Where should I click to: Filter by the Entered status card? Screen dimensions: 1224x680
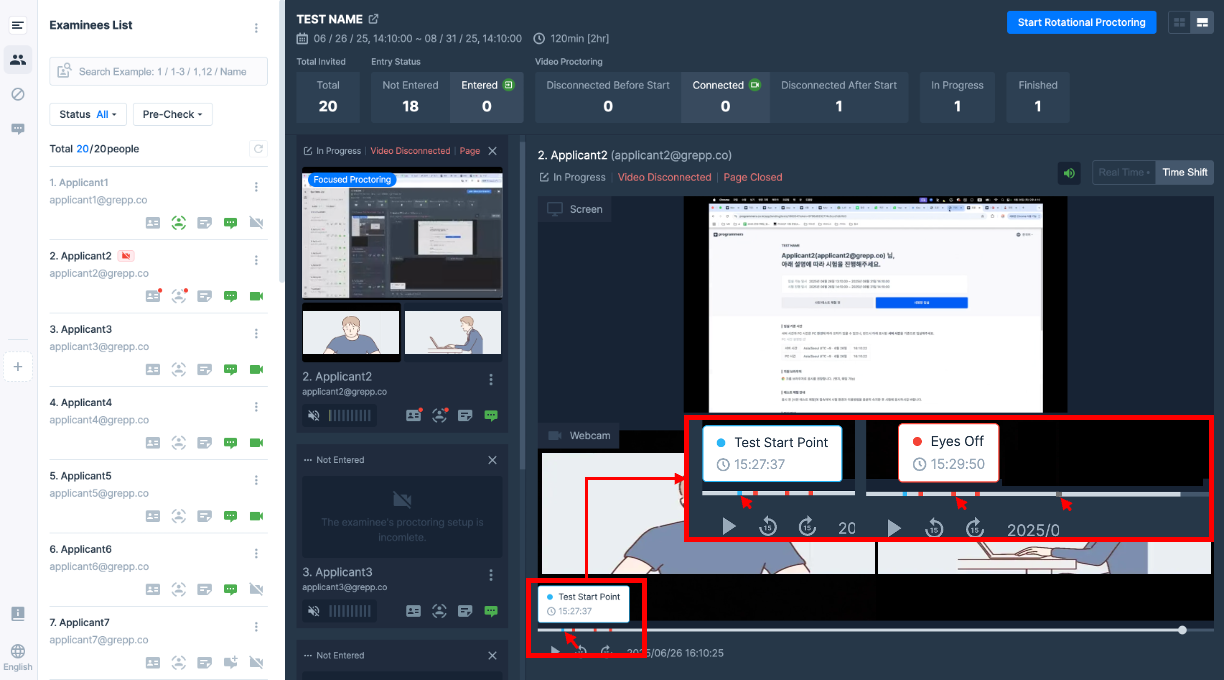[x=487, y=97]
